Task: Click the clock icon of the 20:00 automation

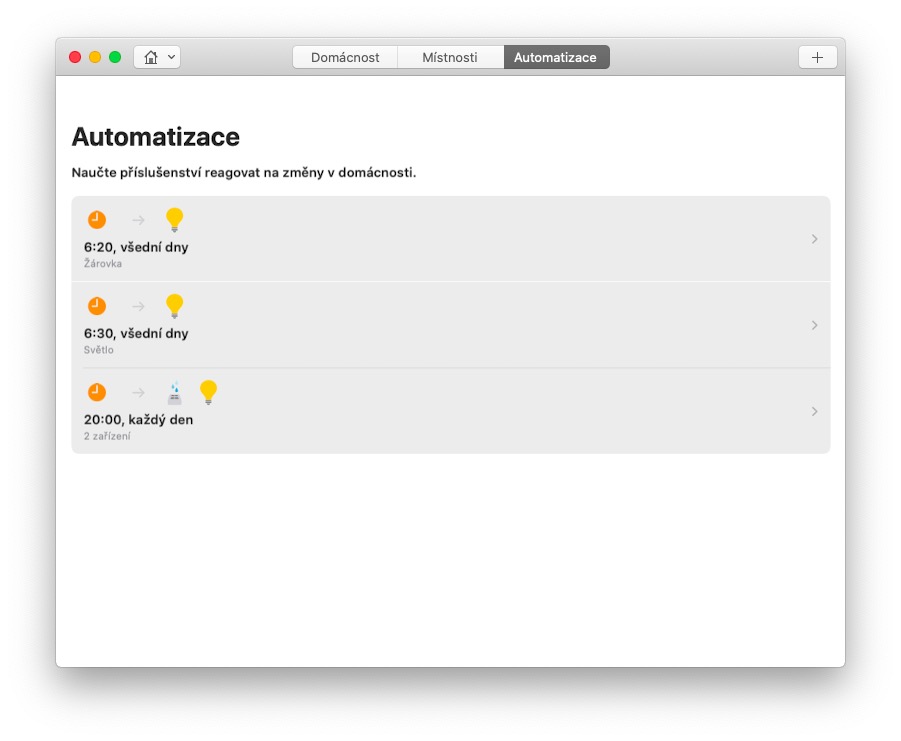Action: (x=96, y=392)
